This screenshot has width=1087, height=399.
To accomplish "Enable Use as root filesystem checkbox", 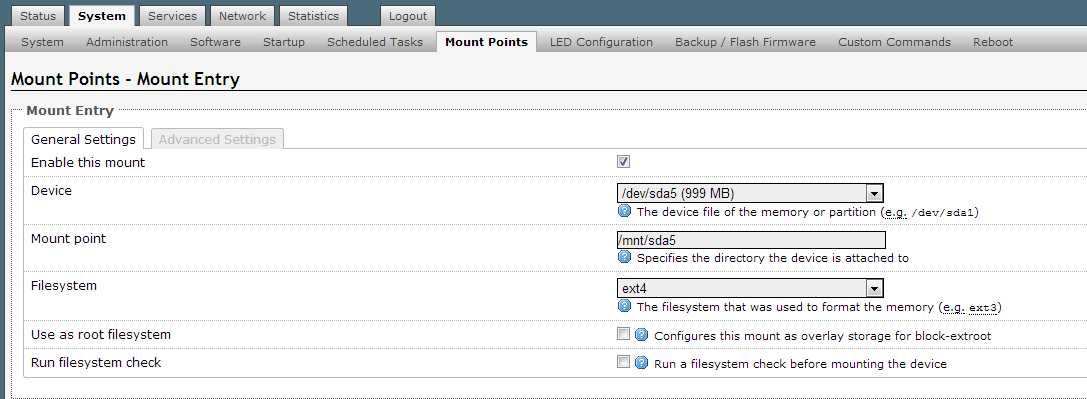I will 623,334.
